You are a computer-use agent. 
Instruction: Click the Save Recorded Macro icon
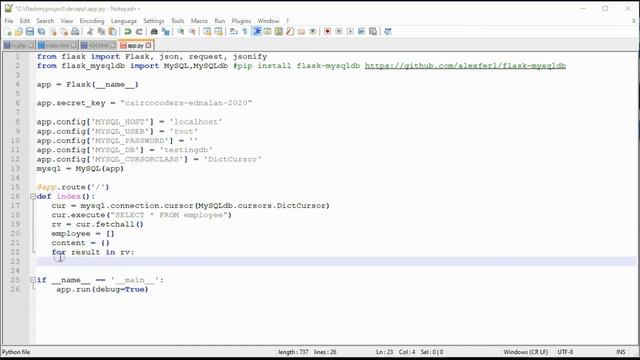click(373, 31)
